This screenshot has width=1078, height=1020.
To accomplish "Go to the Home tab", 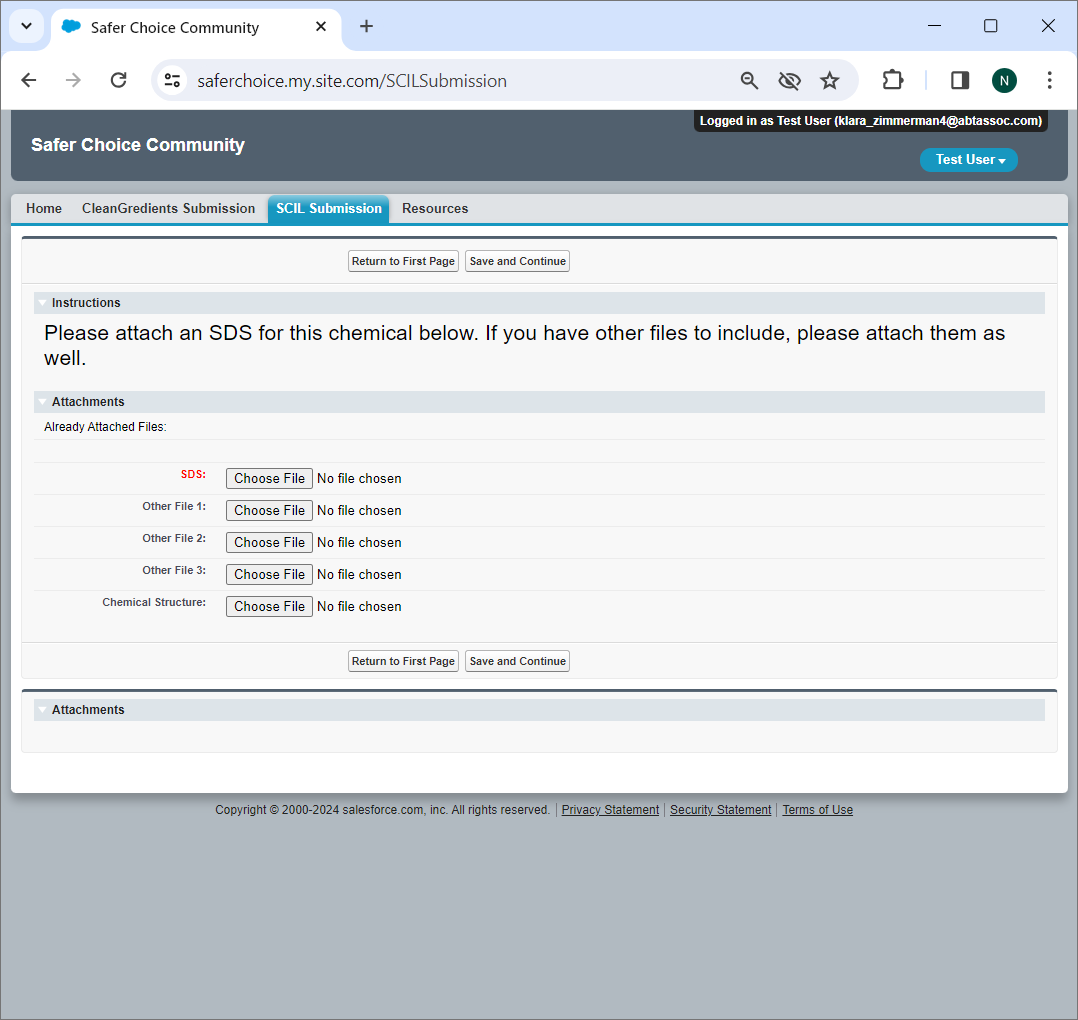I will tap(44, 208).
